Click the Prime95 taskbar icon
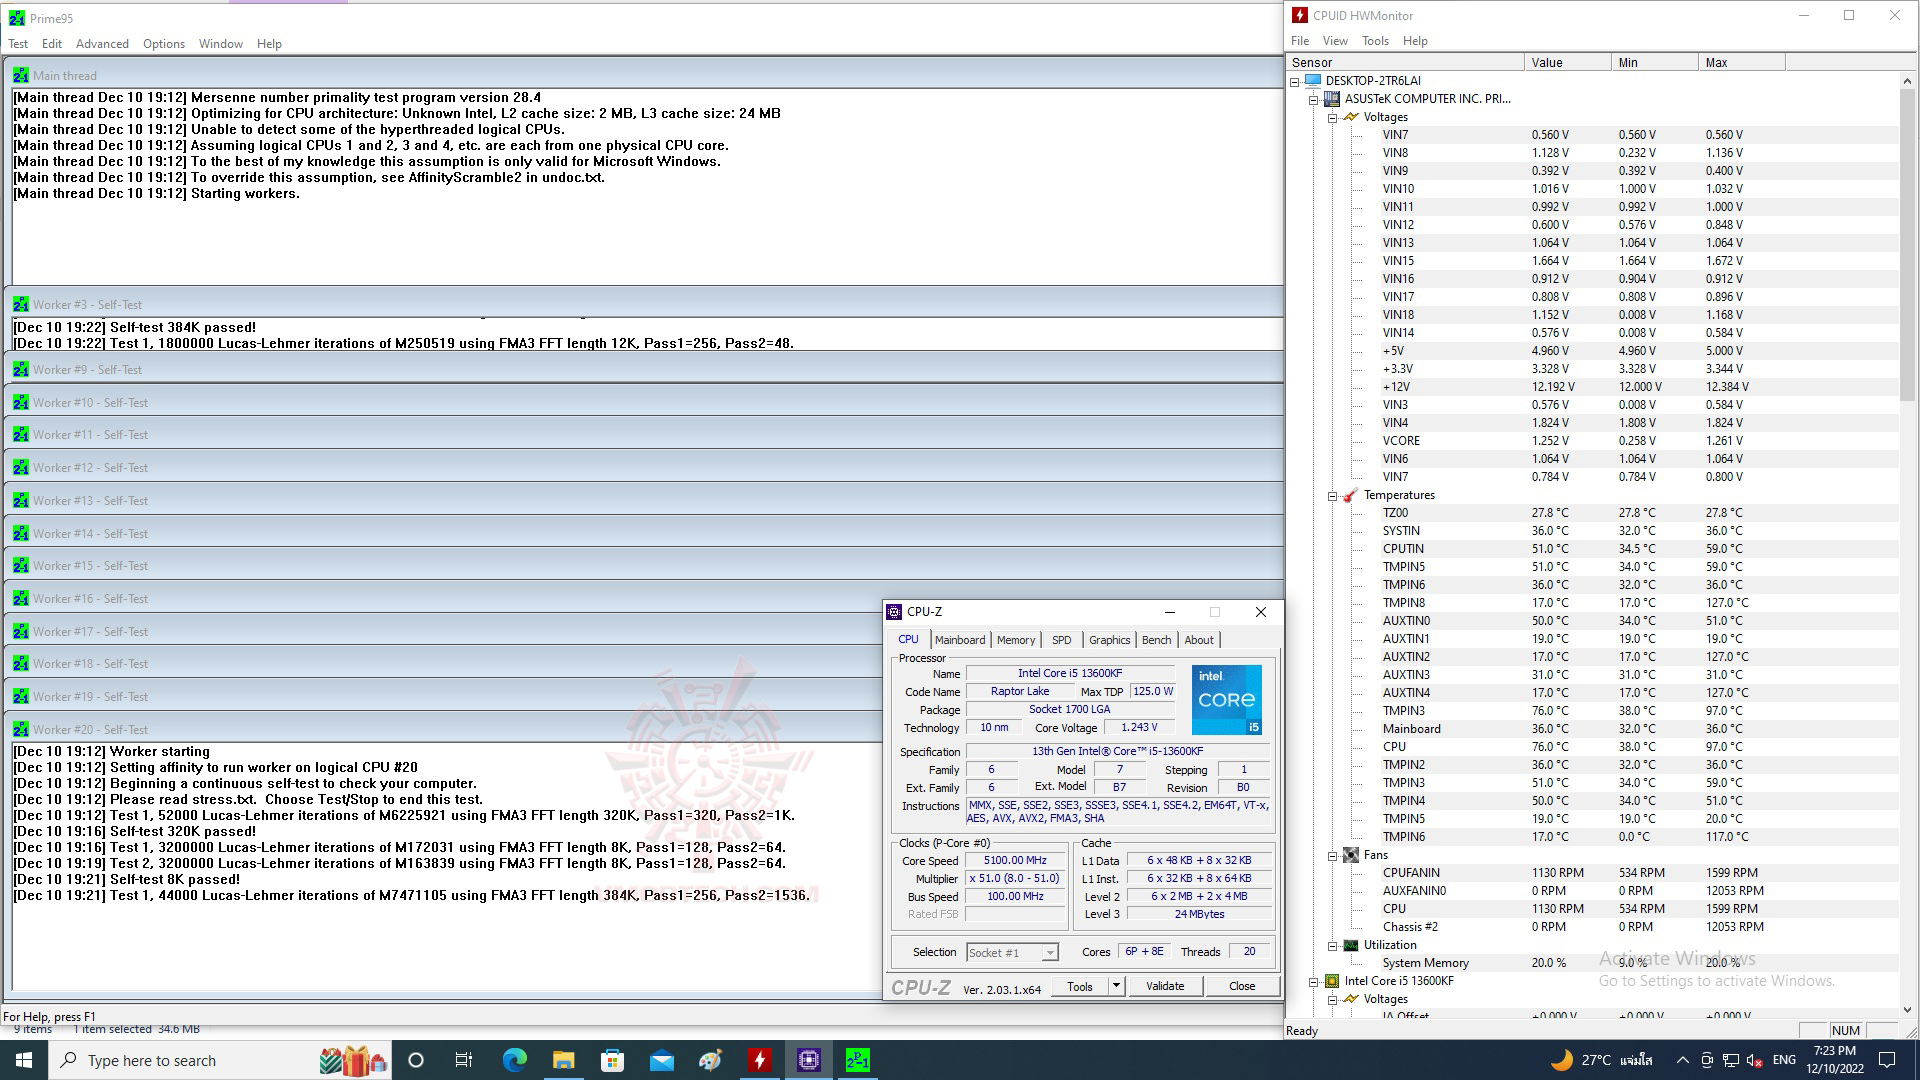Screen dimensions: 1920x1080 (857, 1060)
